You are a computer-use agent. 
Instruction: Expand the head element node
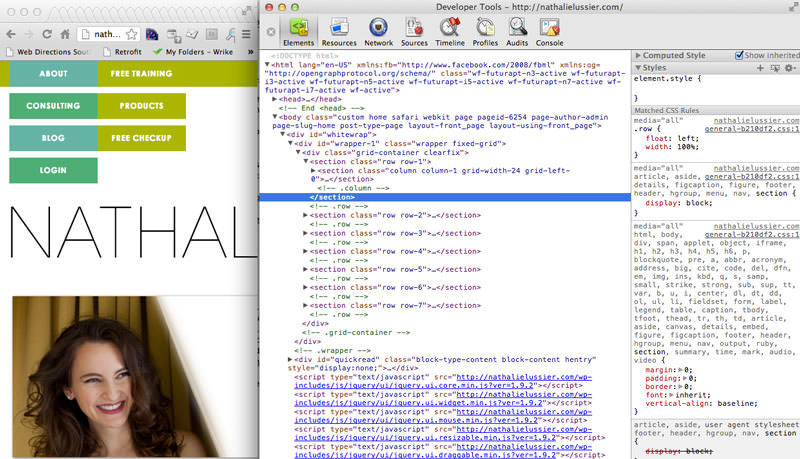[274, 99]
